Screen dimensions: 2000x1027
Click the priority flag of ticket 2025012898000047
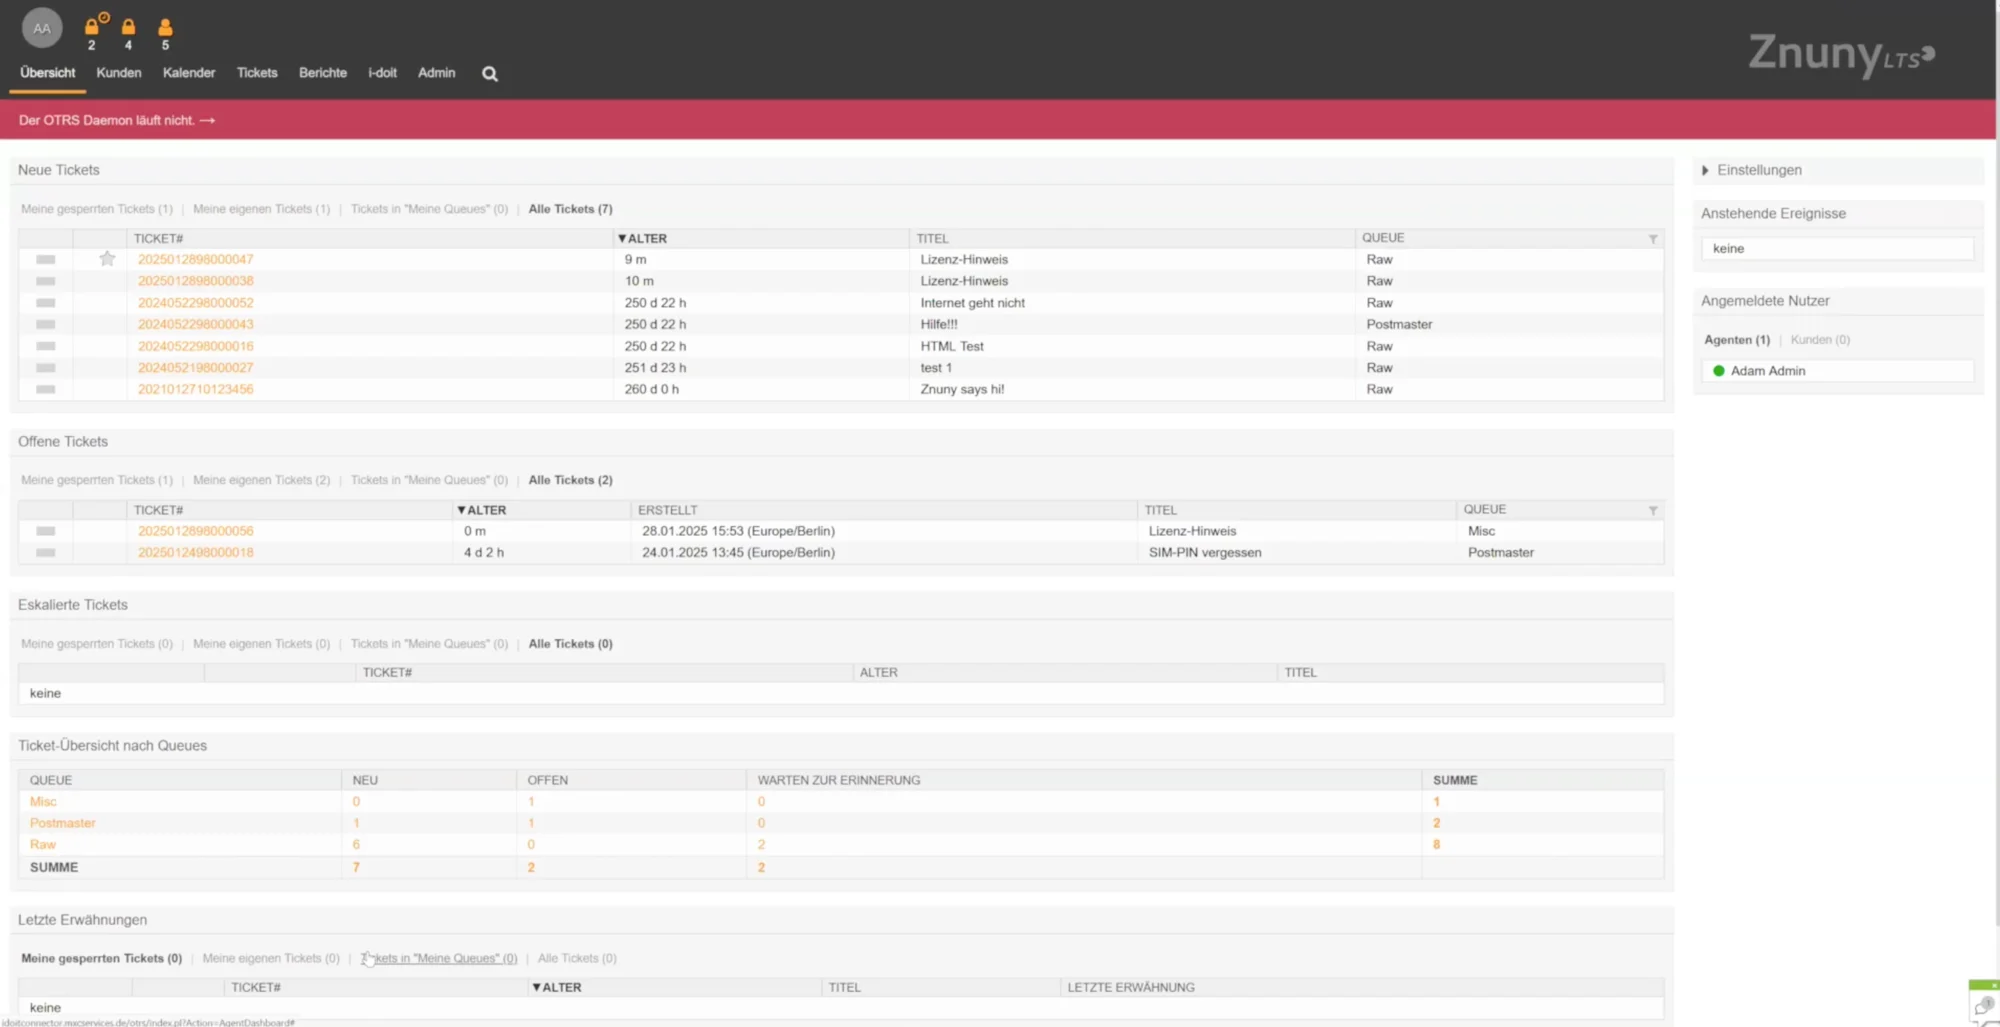tap(46, 259)
